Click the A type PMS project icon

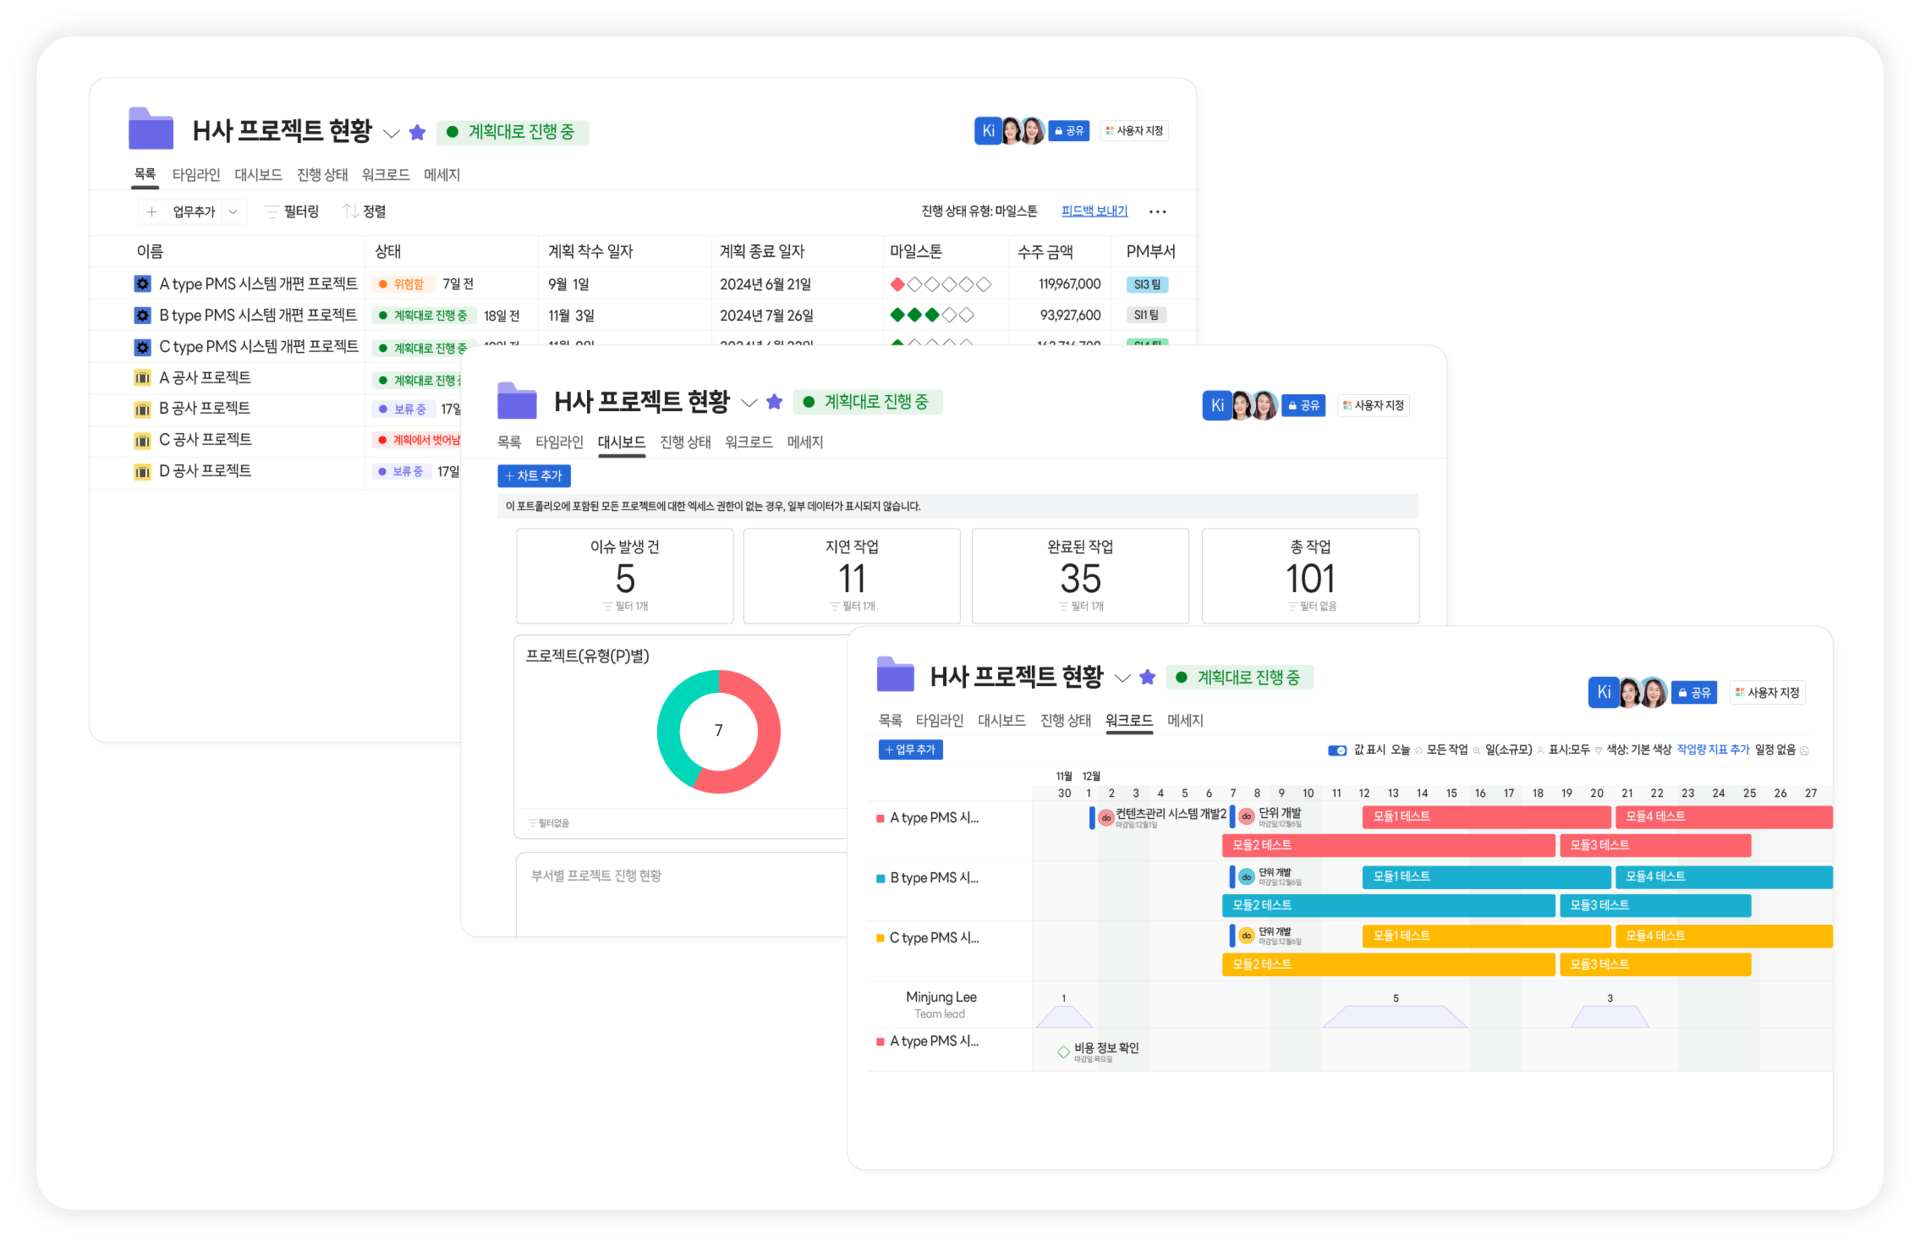[143, 284]
